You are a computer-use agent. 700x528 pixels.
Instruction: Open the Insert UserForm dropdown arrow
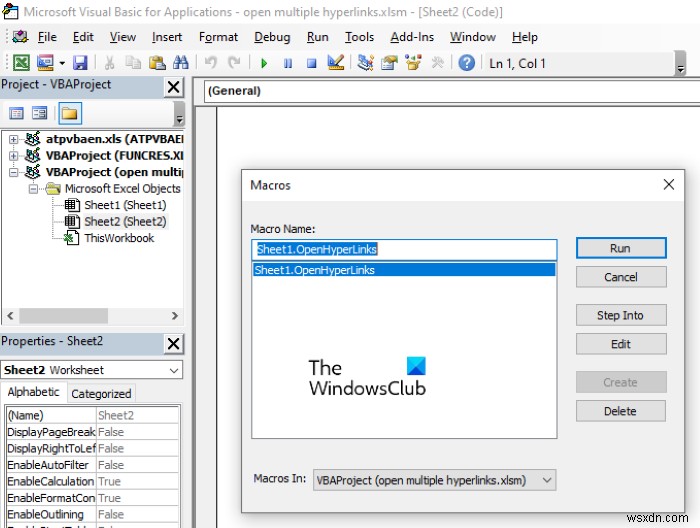(x=62, y=63)
